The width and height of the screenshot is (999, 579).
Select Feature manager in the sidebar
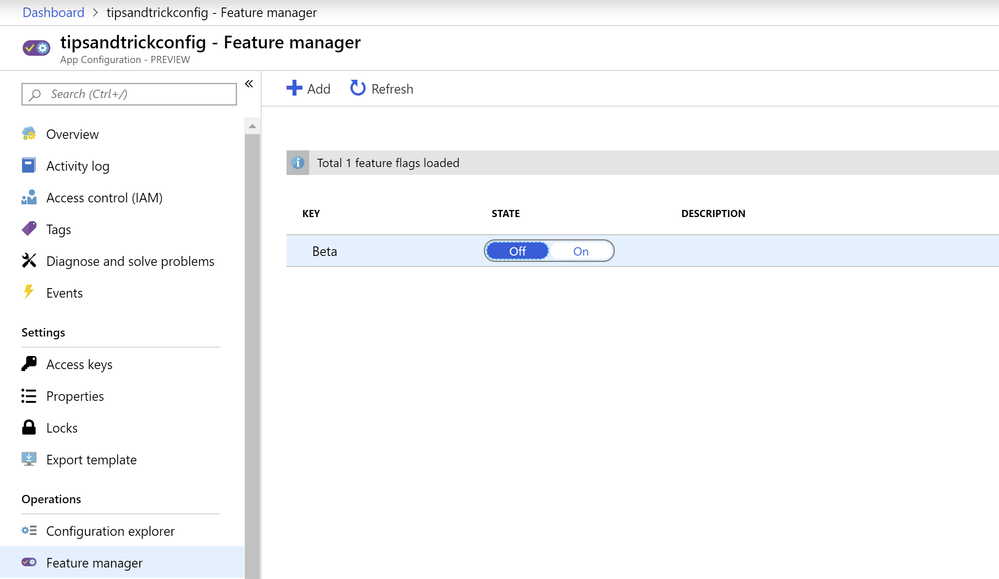(94, 563)
